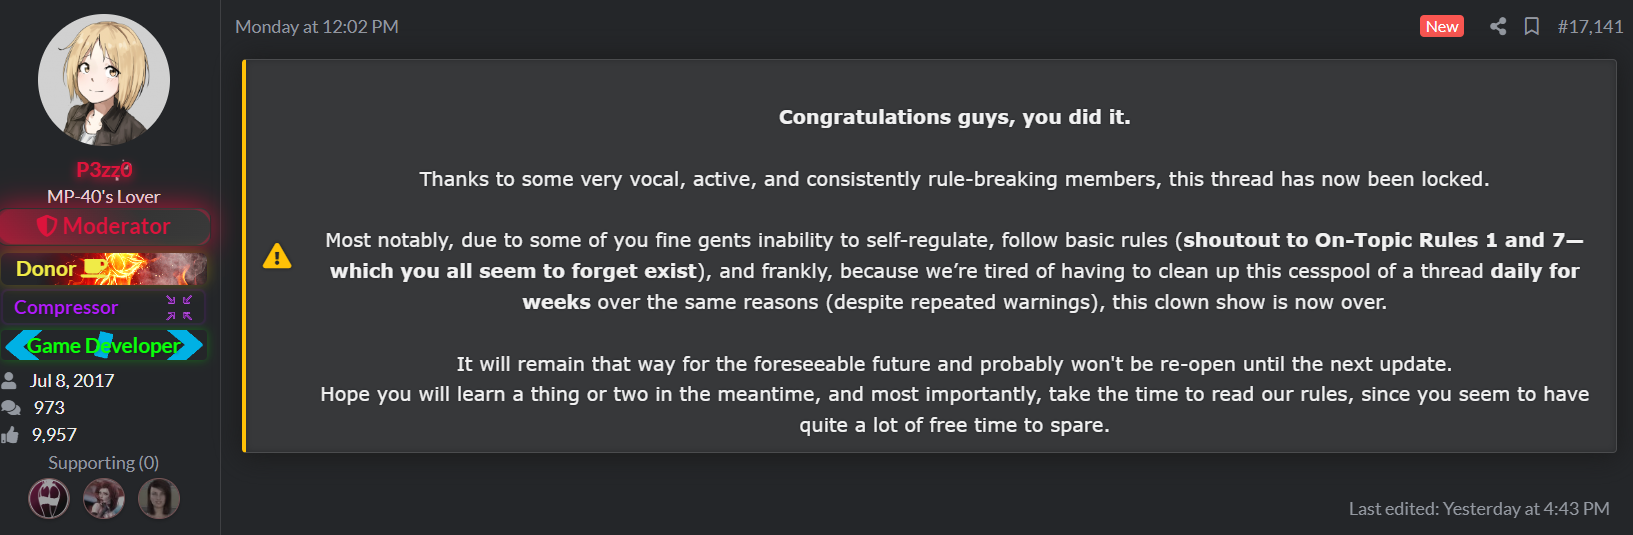1633x535 pixels.
Task: Open post permalink #17,141
Action: pyautogui.click(x=1590, y=27)
